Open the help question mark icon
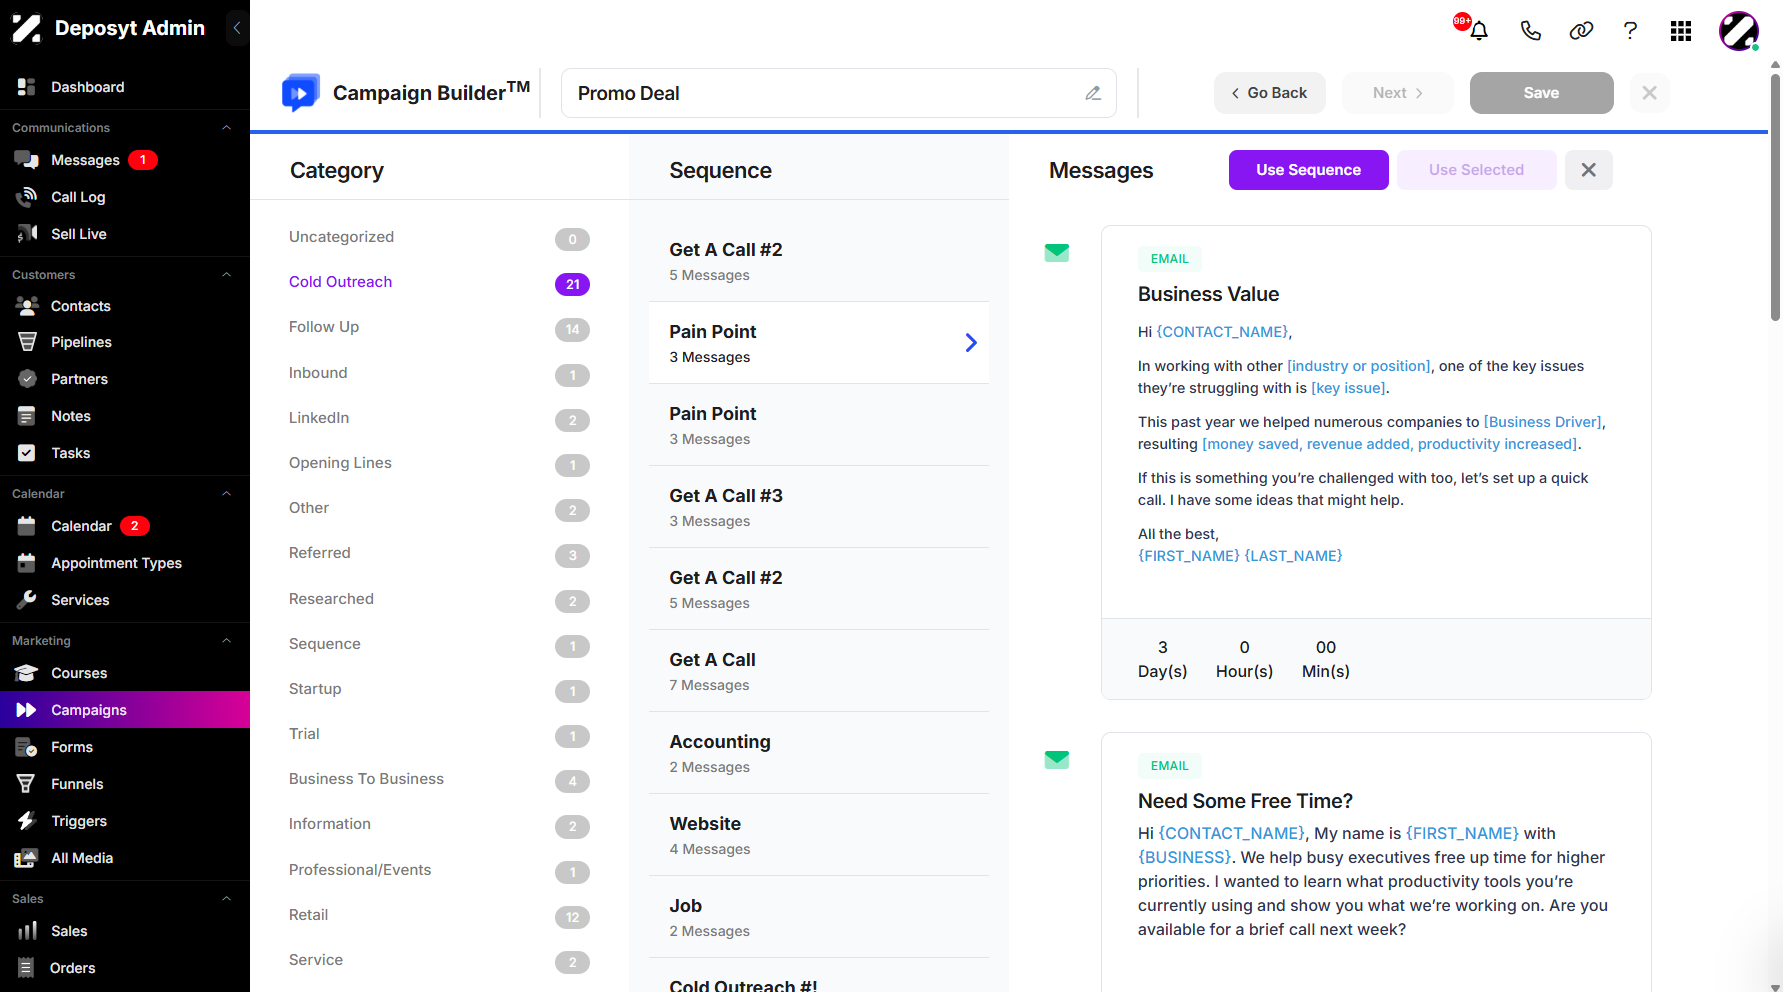 click(x=1630, y=31)
